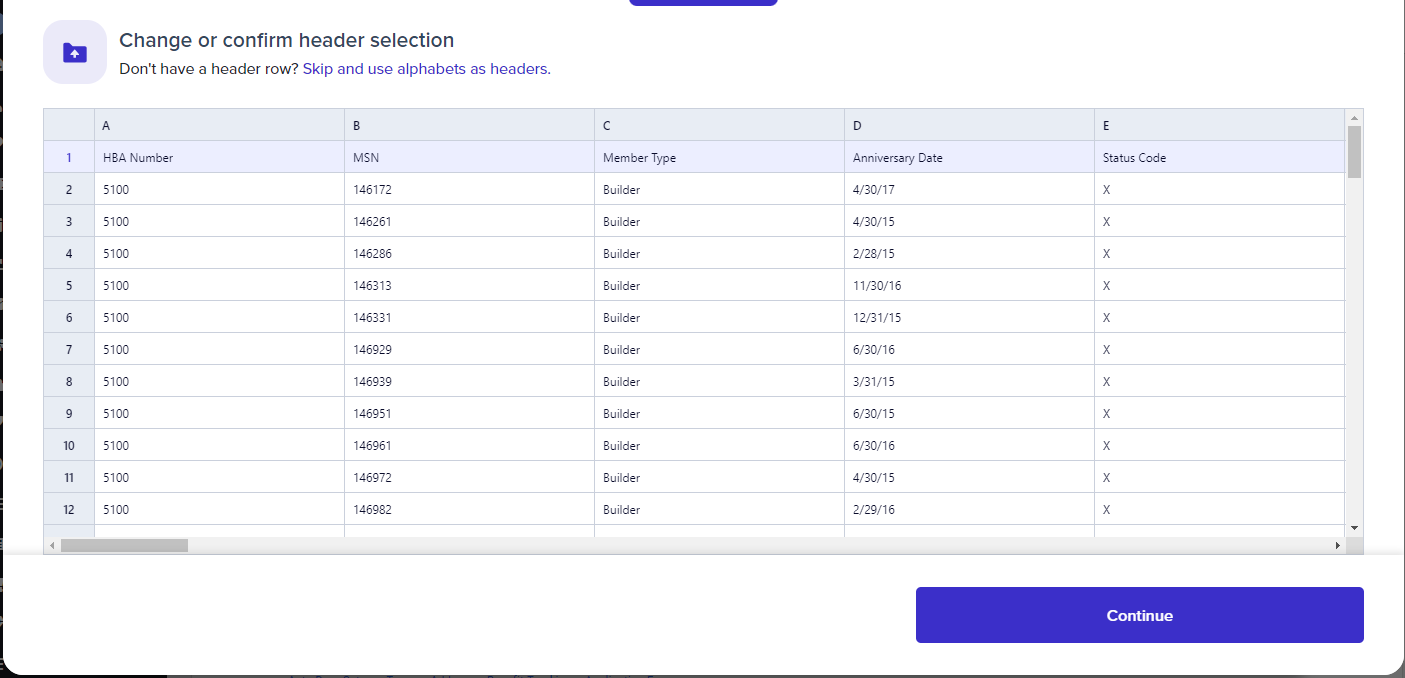1405x678 pixels.
Task: Select row number 12
Action: [69, 509]
